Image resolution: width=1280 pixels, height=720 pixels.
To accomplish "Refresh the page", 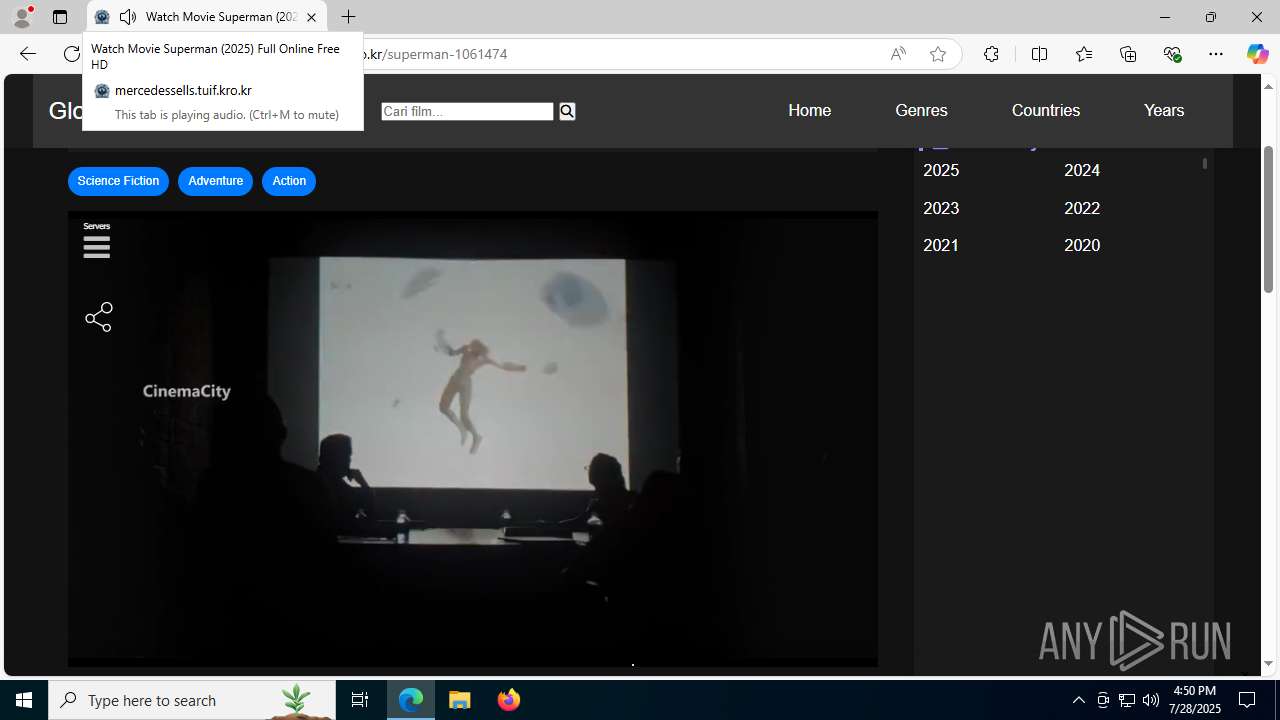I will [x=71, y=54].
